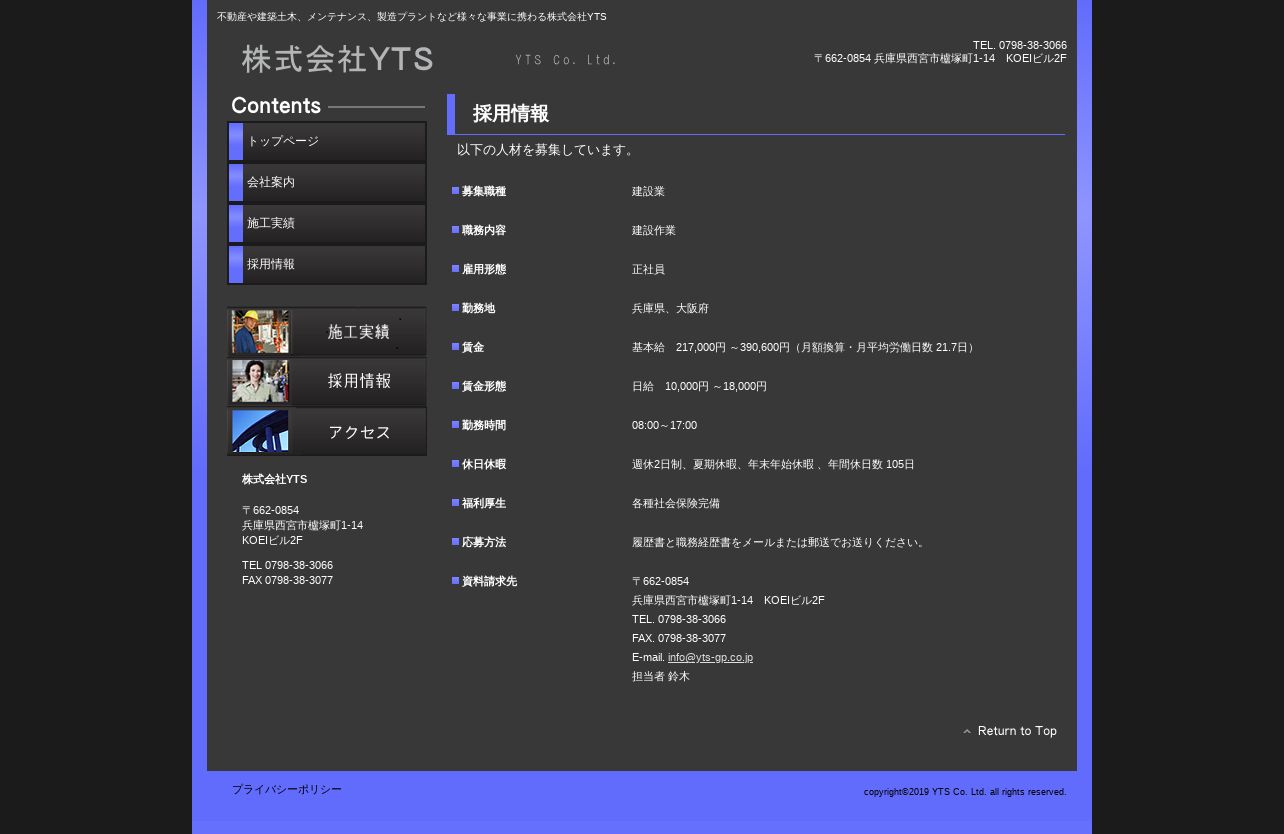Click the bold 株式会社YTS sidebar company name
This screenshot has width=1284, height=834.
click(274, 479)
